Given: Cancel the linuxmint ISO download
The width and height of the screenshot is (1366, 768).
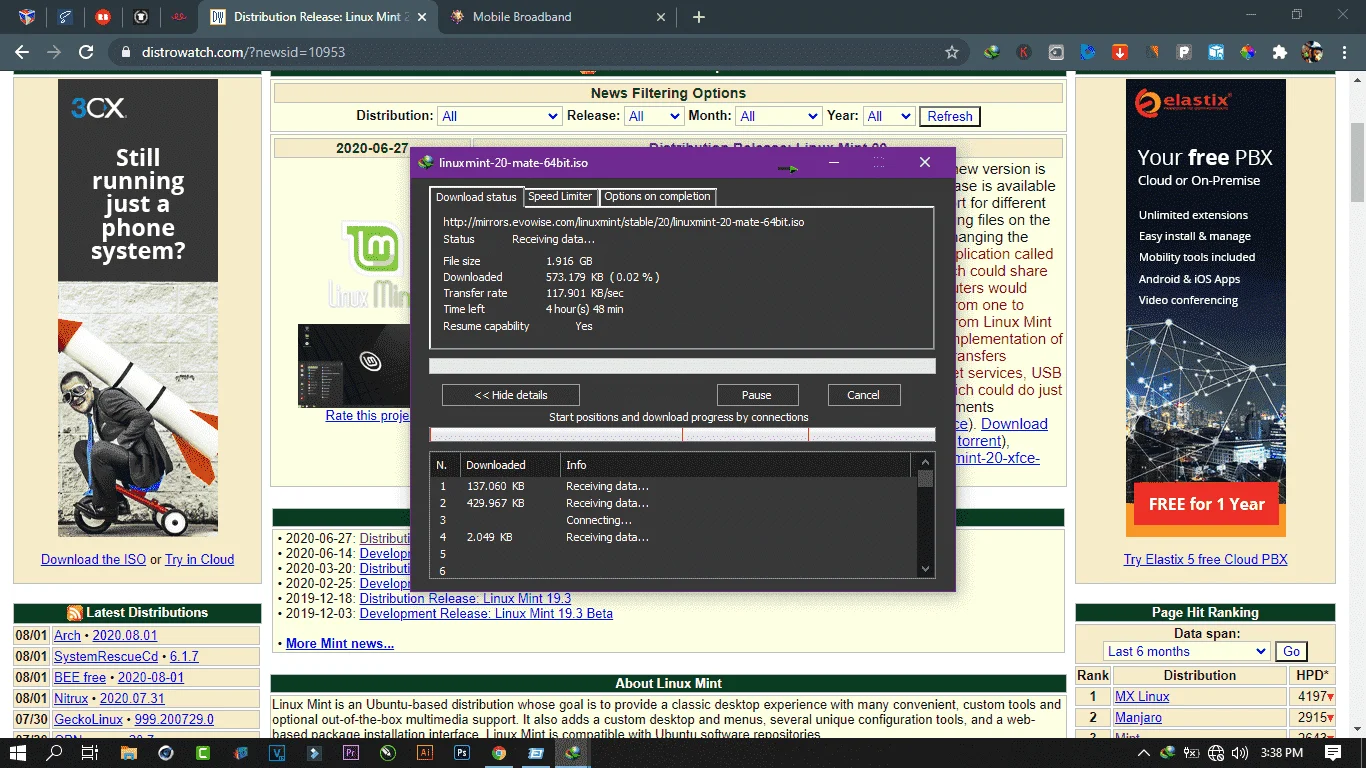Looking at the screenshot, I should point(863,395).
